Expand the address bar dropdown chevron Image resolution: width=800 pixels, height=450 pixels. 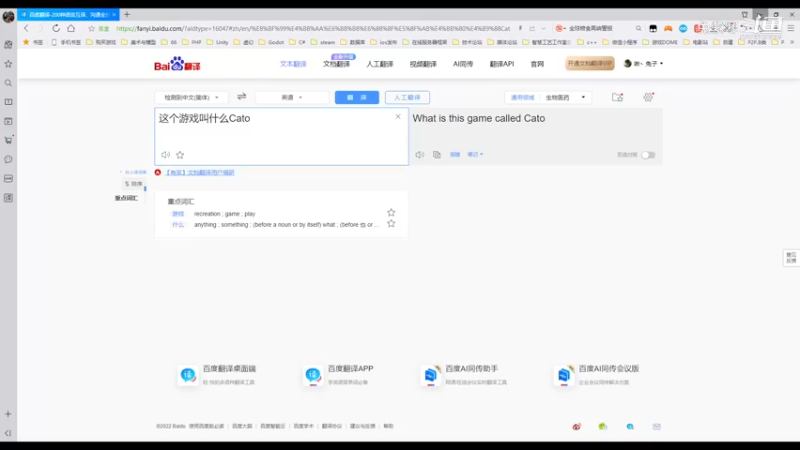pos(543,29)
